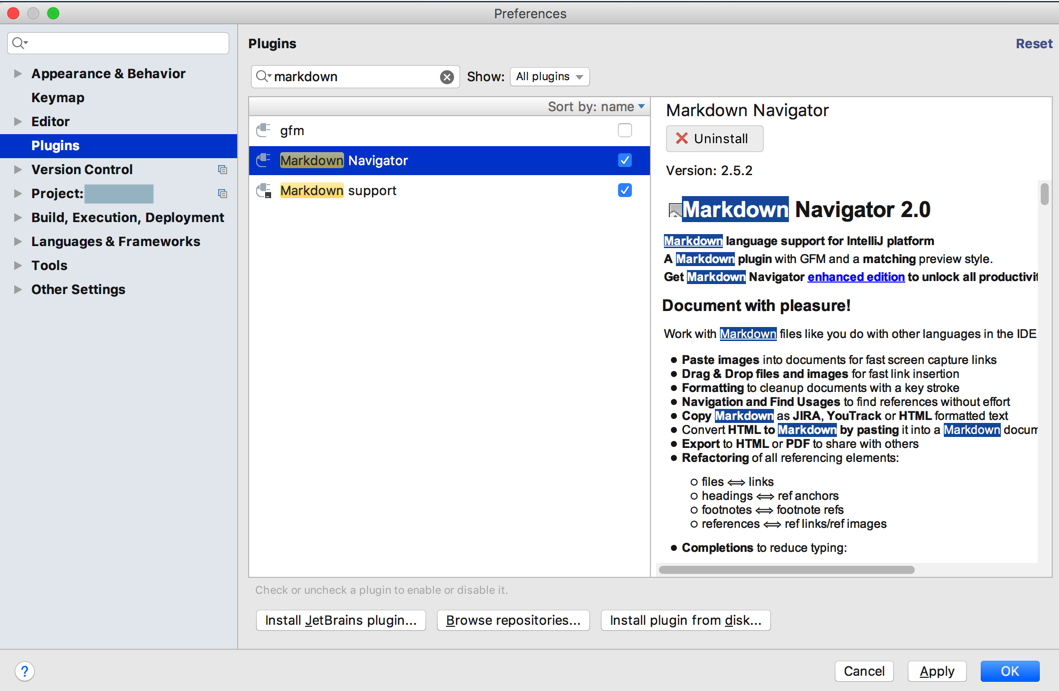The image size is (1059, 691).
Task: Expand Languages & Frameworks group
Action: 18,241
